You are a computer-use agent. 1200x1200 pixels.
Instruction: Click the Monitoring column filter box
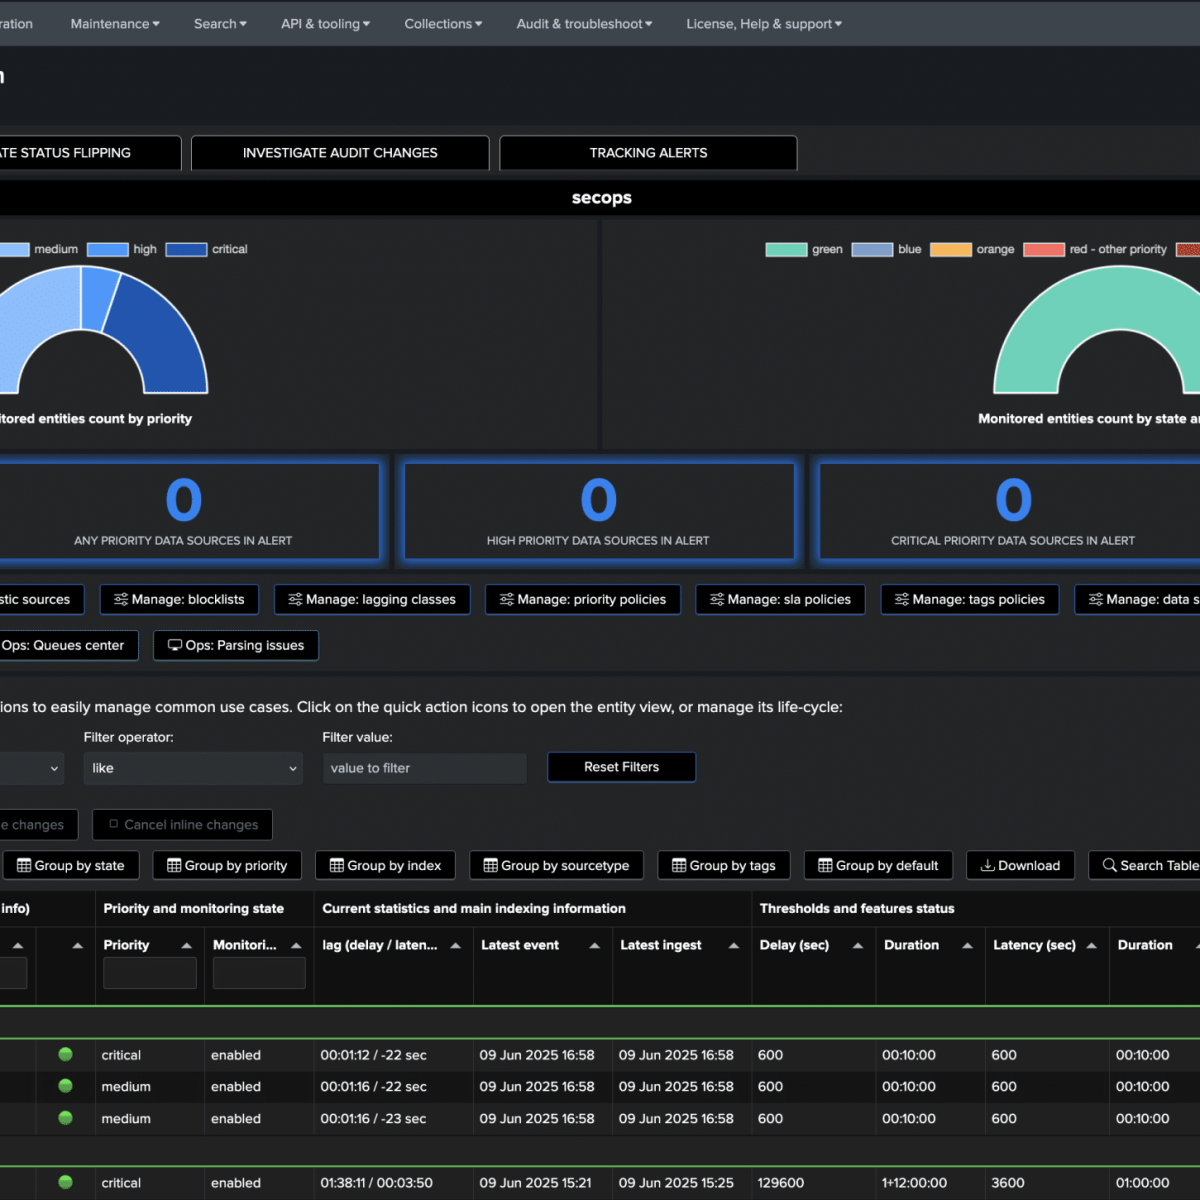(259, 973)
